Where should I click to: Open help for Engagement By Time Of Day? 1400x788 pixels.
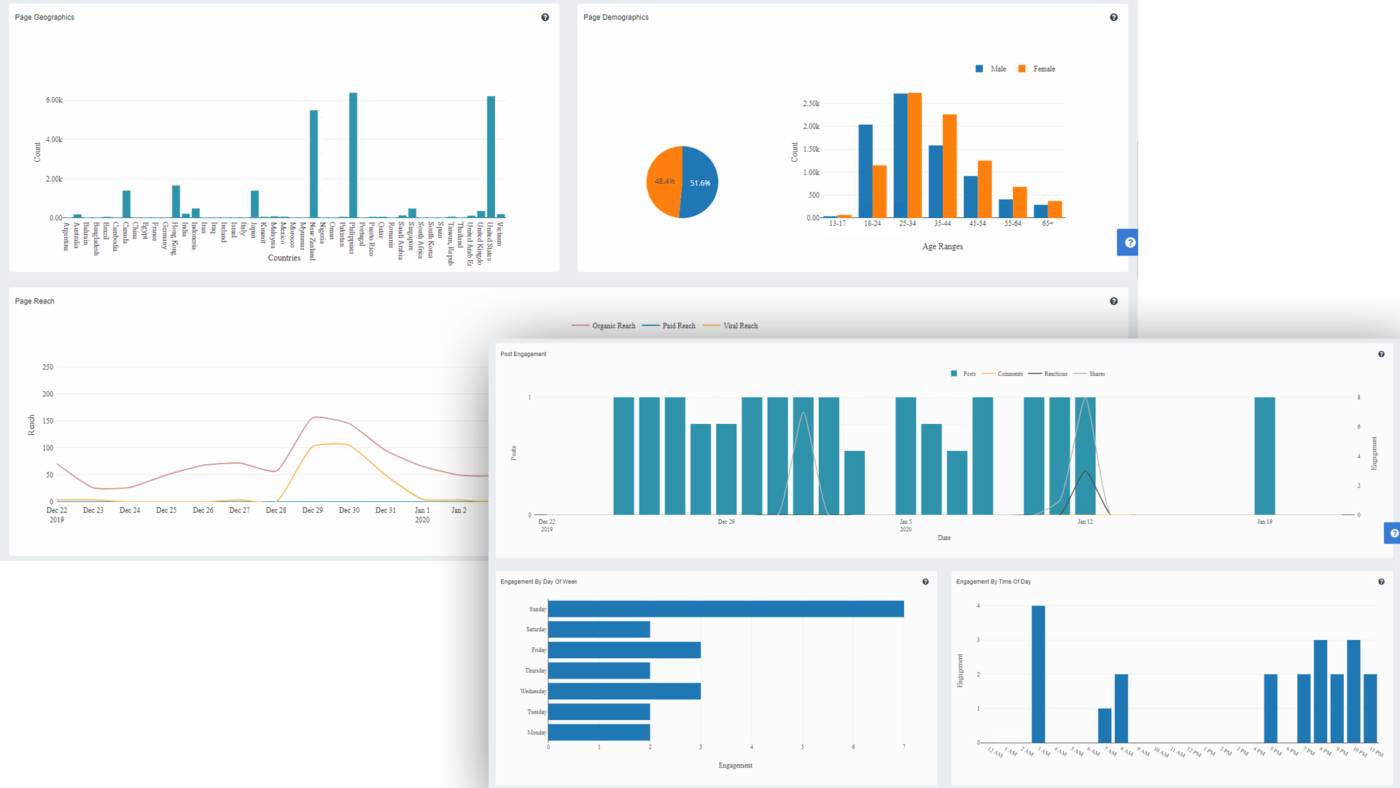tap(1382, 581)
